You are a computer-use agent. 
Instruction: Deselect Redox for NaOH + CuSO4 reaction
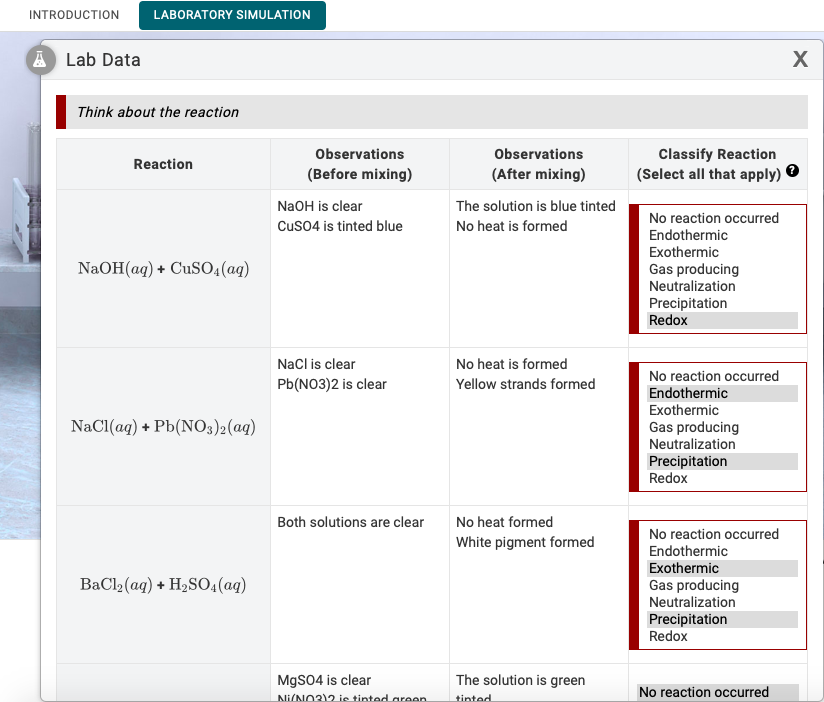point(722,321)
